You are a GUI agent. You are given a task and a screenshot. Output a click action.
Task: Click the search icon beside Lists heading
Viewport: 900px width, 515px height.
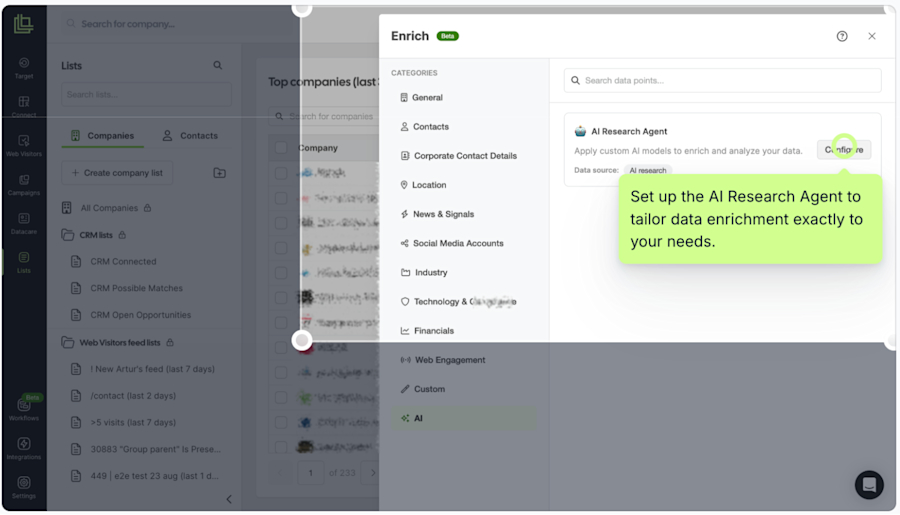point(218,65)
